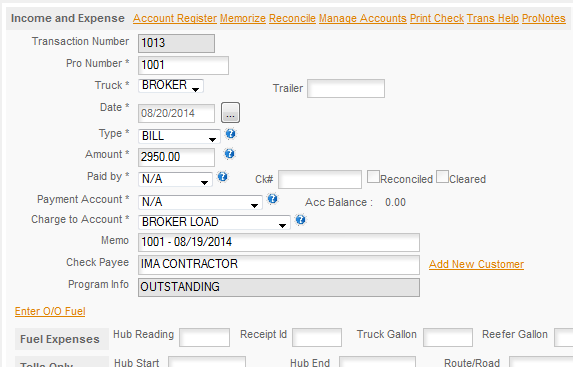Click the Reefer Gallon input field

(x=564, y=337)
